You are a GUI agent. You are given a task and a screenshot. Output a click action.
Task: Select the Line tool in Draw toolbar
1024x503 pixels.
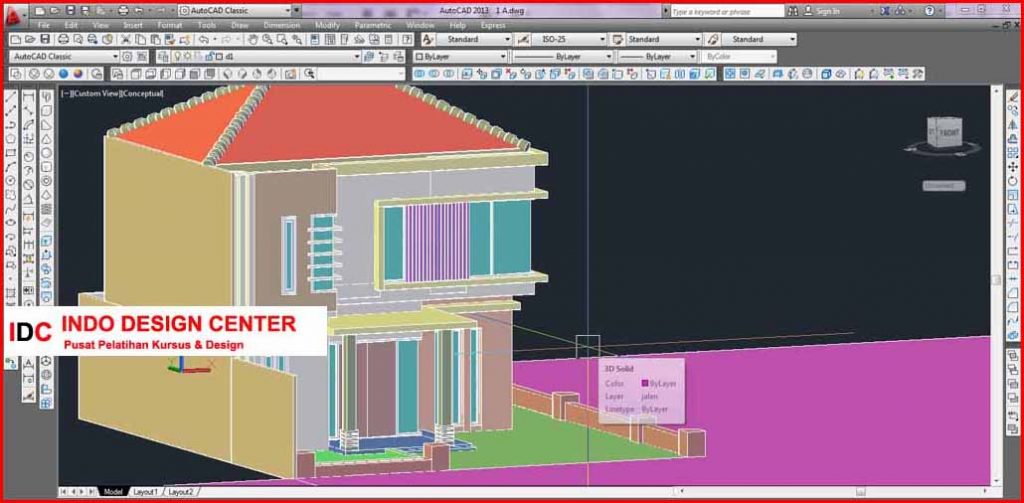tap(11, 97)
